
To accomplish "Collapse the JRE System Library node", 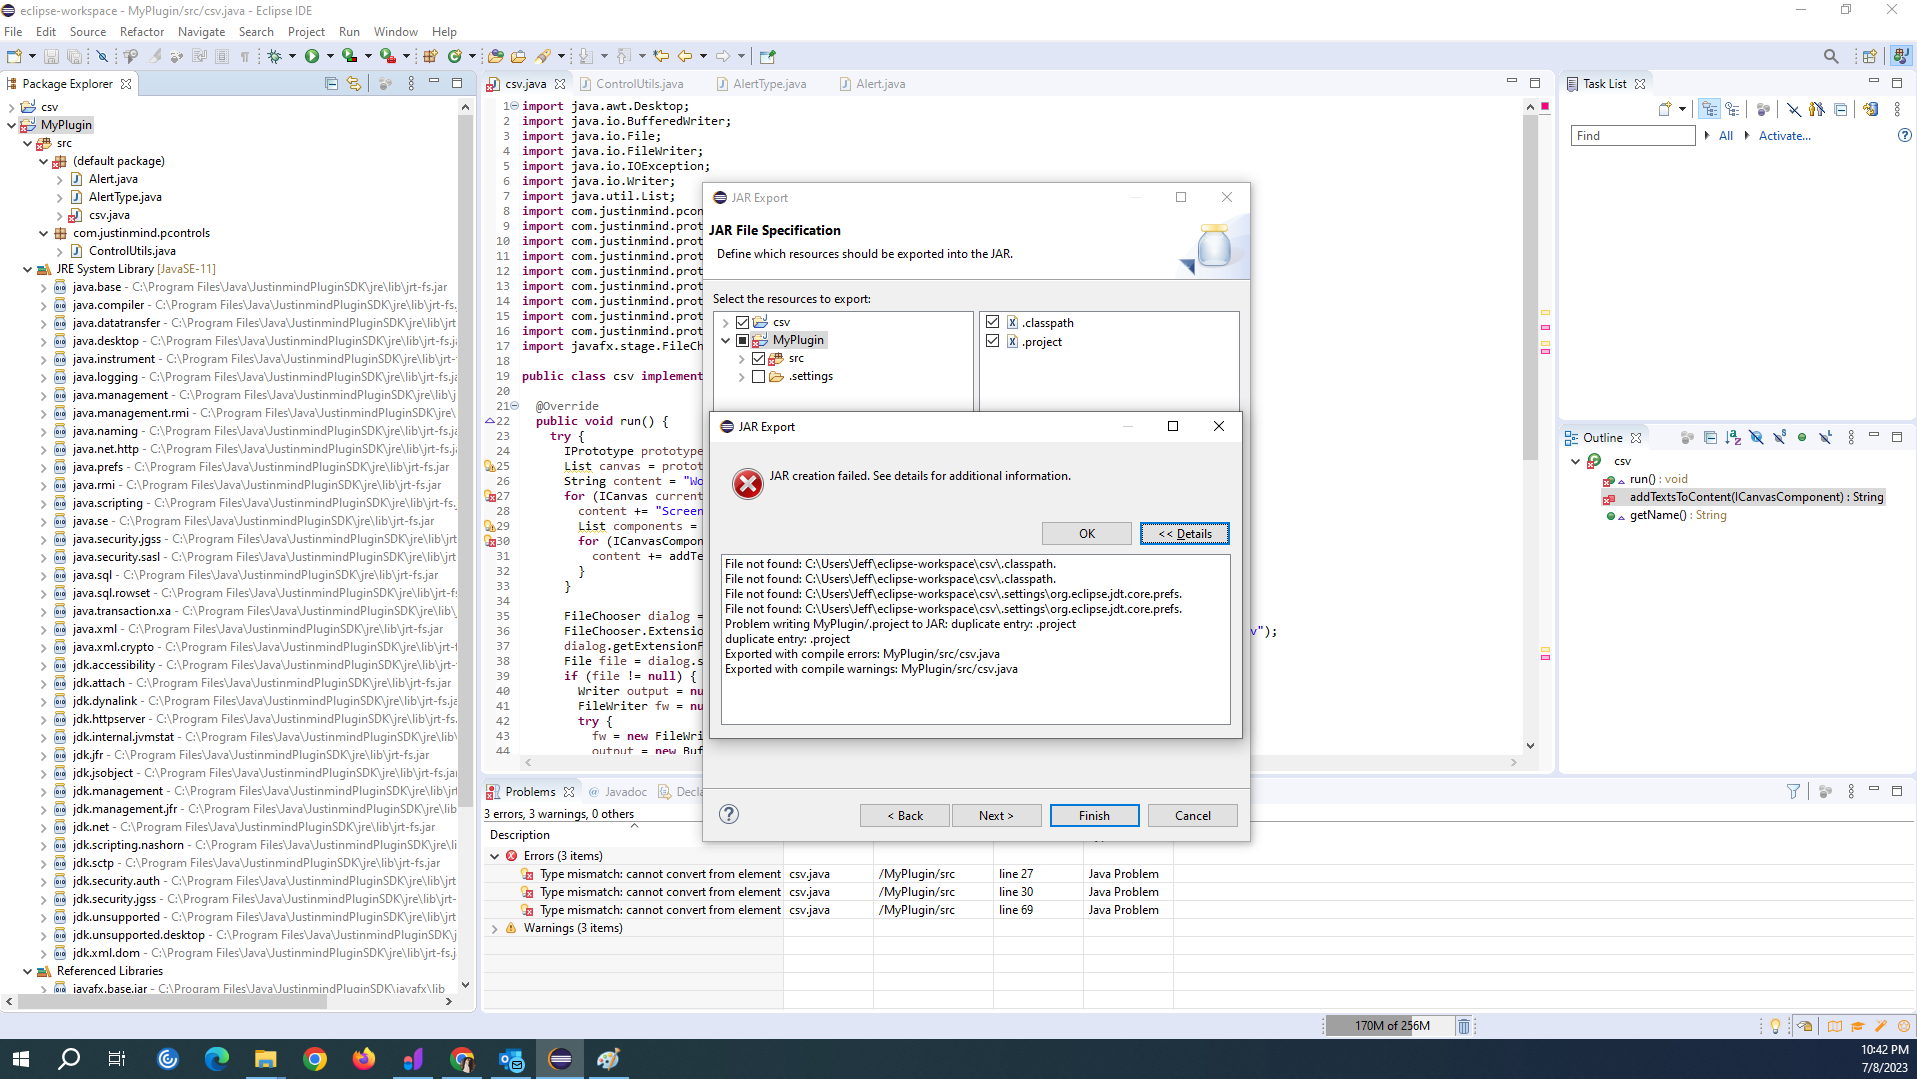I will click(x=27, y=269).
